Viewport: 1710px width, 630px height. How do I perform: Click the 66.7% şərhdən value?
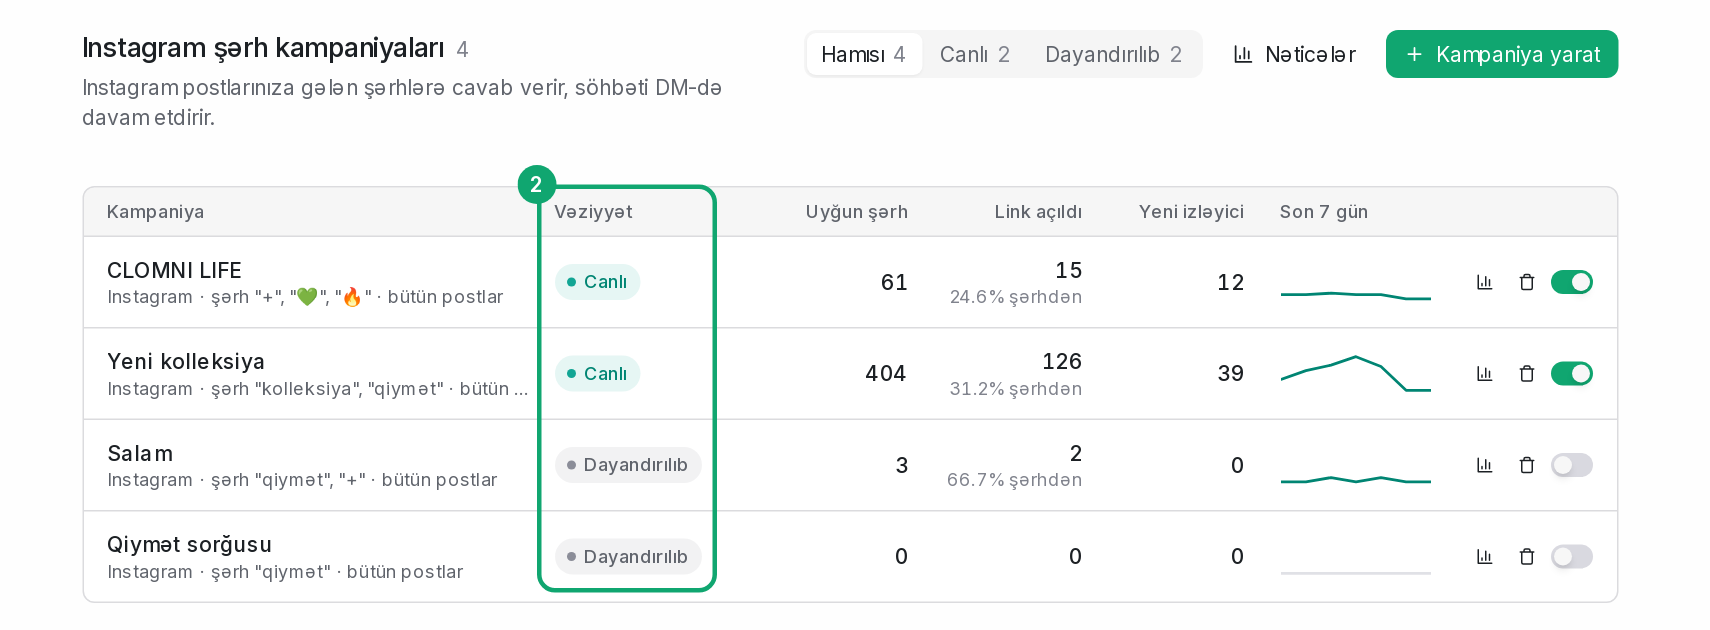tap(1014, 480)
